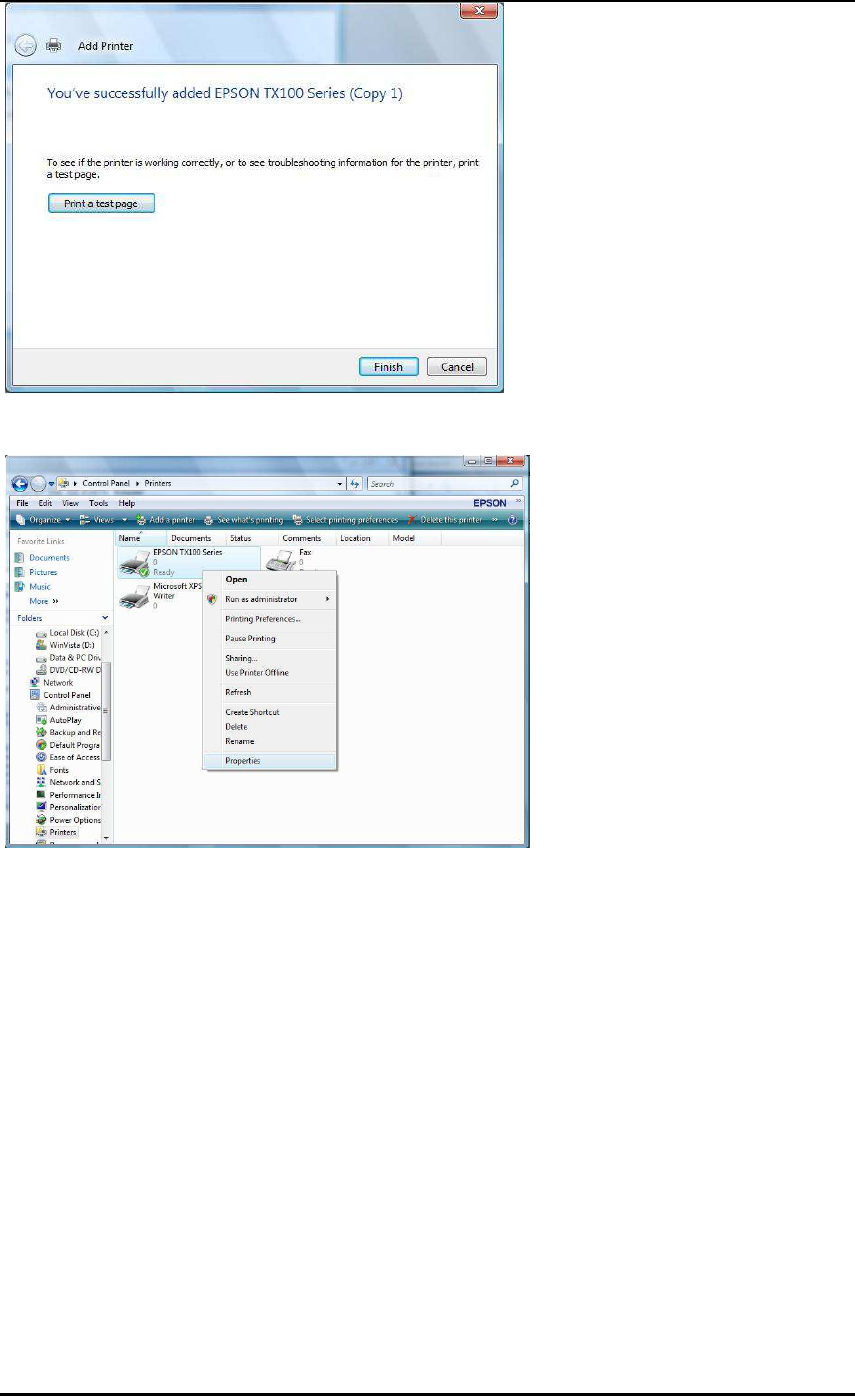Expand More favorite links
Screen dimensions: 855x1396
43,601
